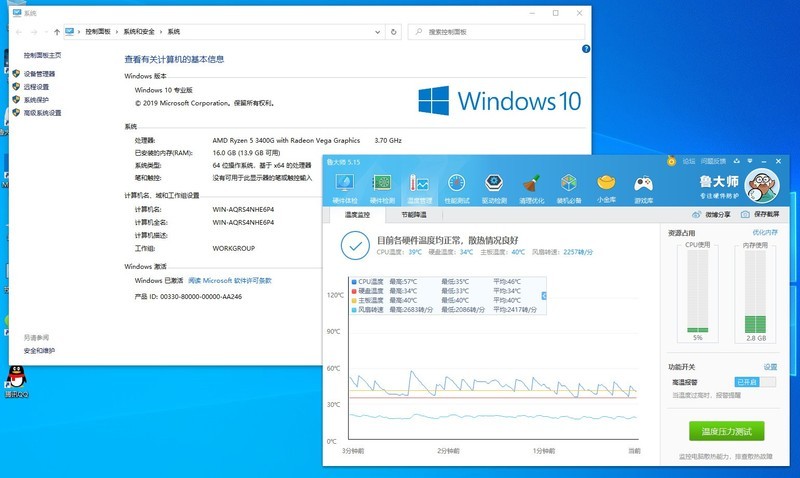
Task: Go up one level with the up arrow
Action: click(57, 32)
